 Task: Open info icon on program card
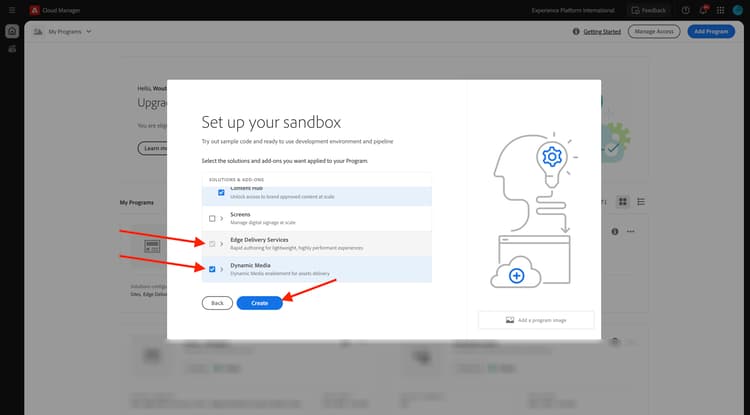pos(615,231)
